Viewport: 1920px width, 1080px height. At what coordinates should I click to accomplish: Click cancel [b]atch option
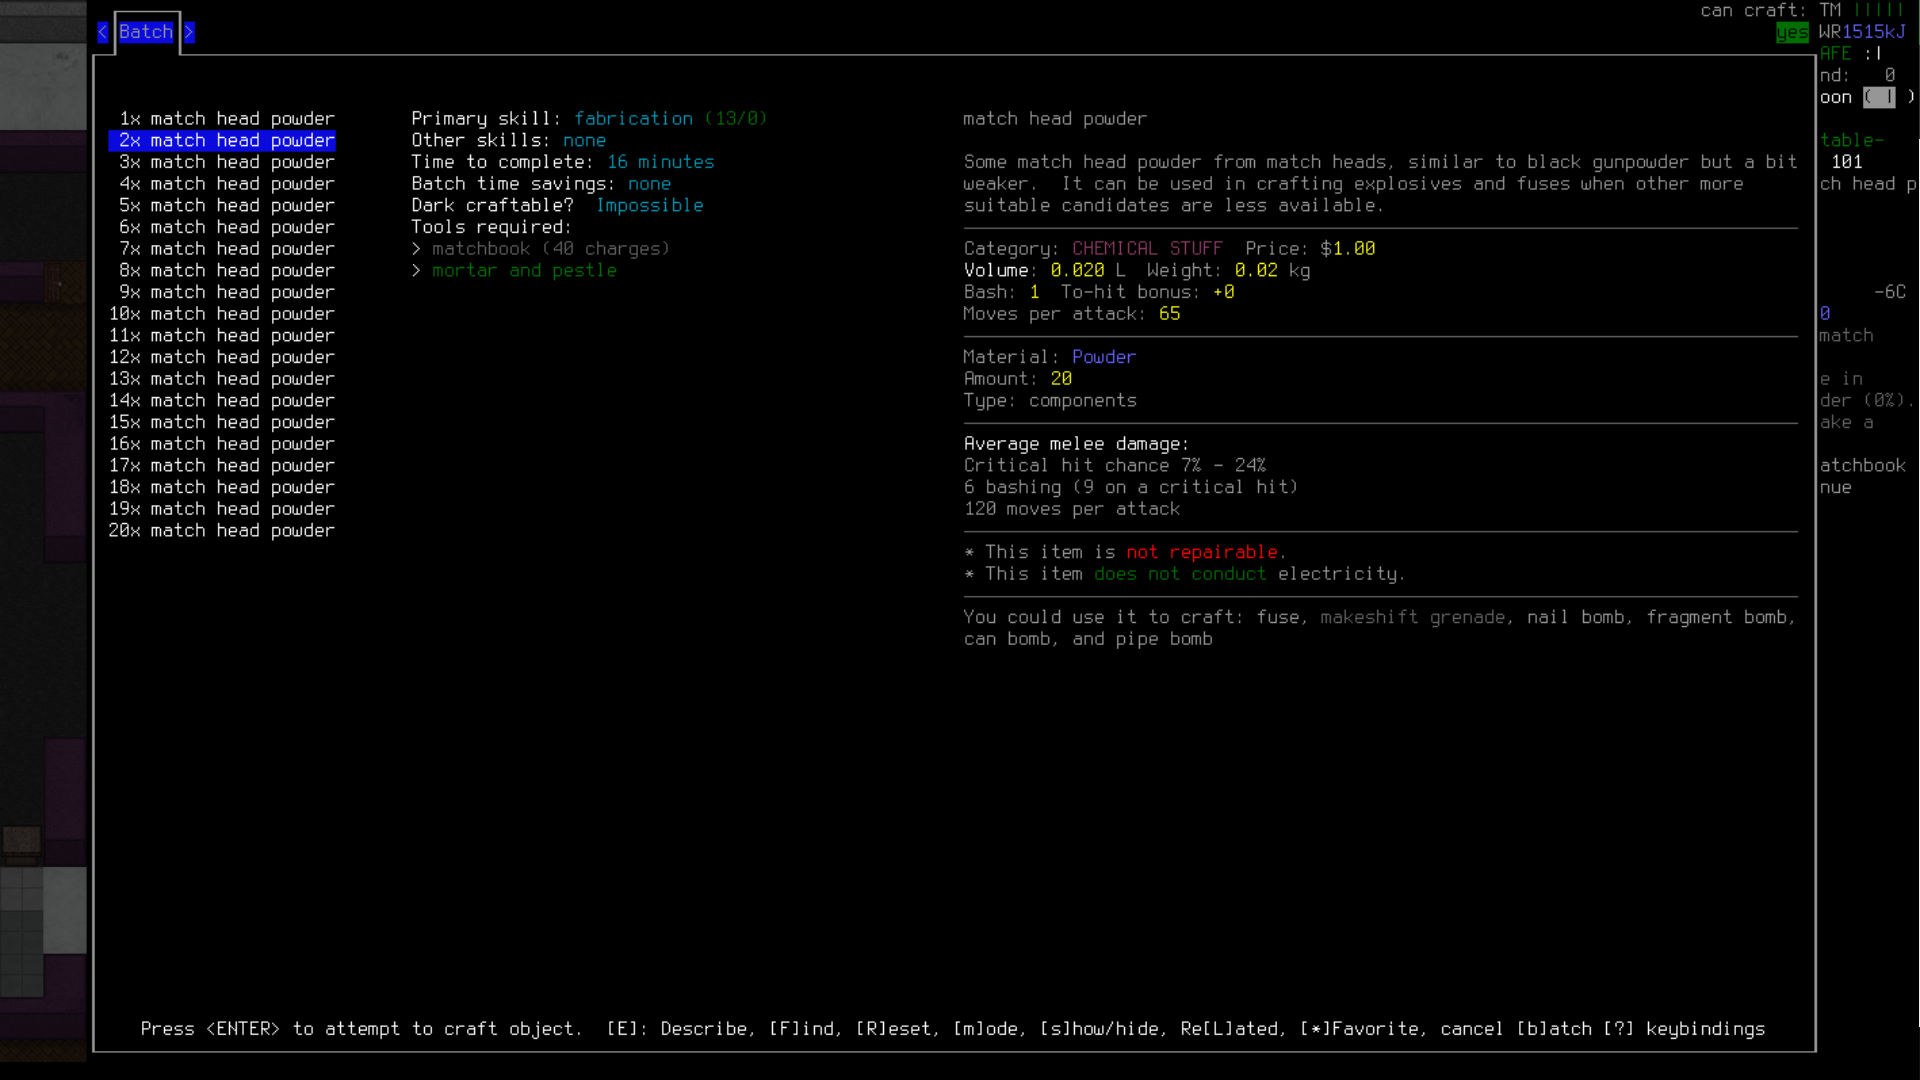point(1515,1029)
